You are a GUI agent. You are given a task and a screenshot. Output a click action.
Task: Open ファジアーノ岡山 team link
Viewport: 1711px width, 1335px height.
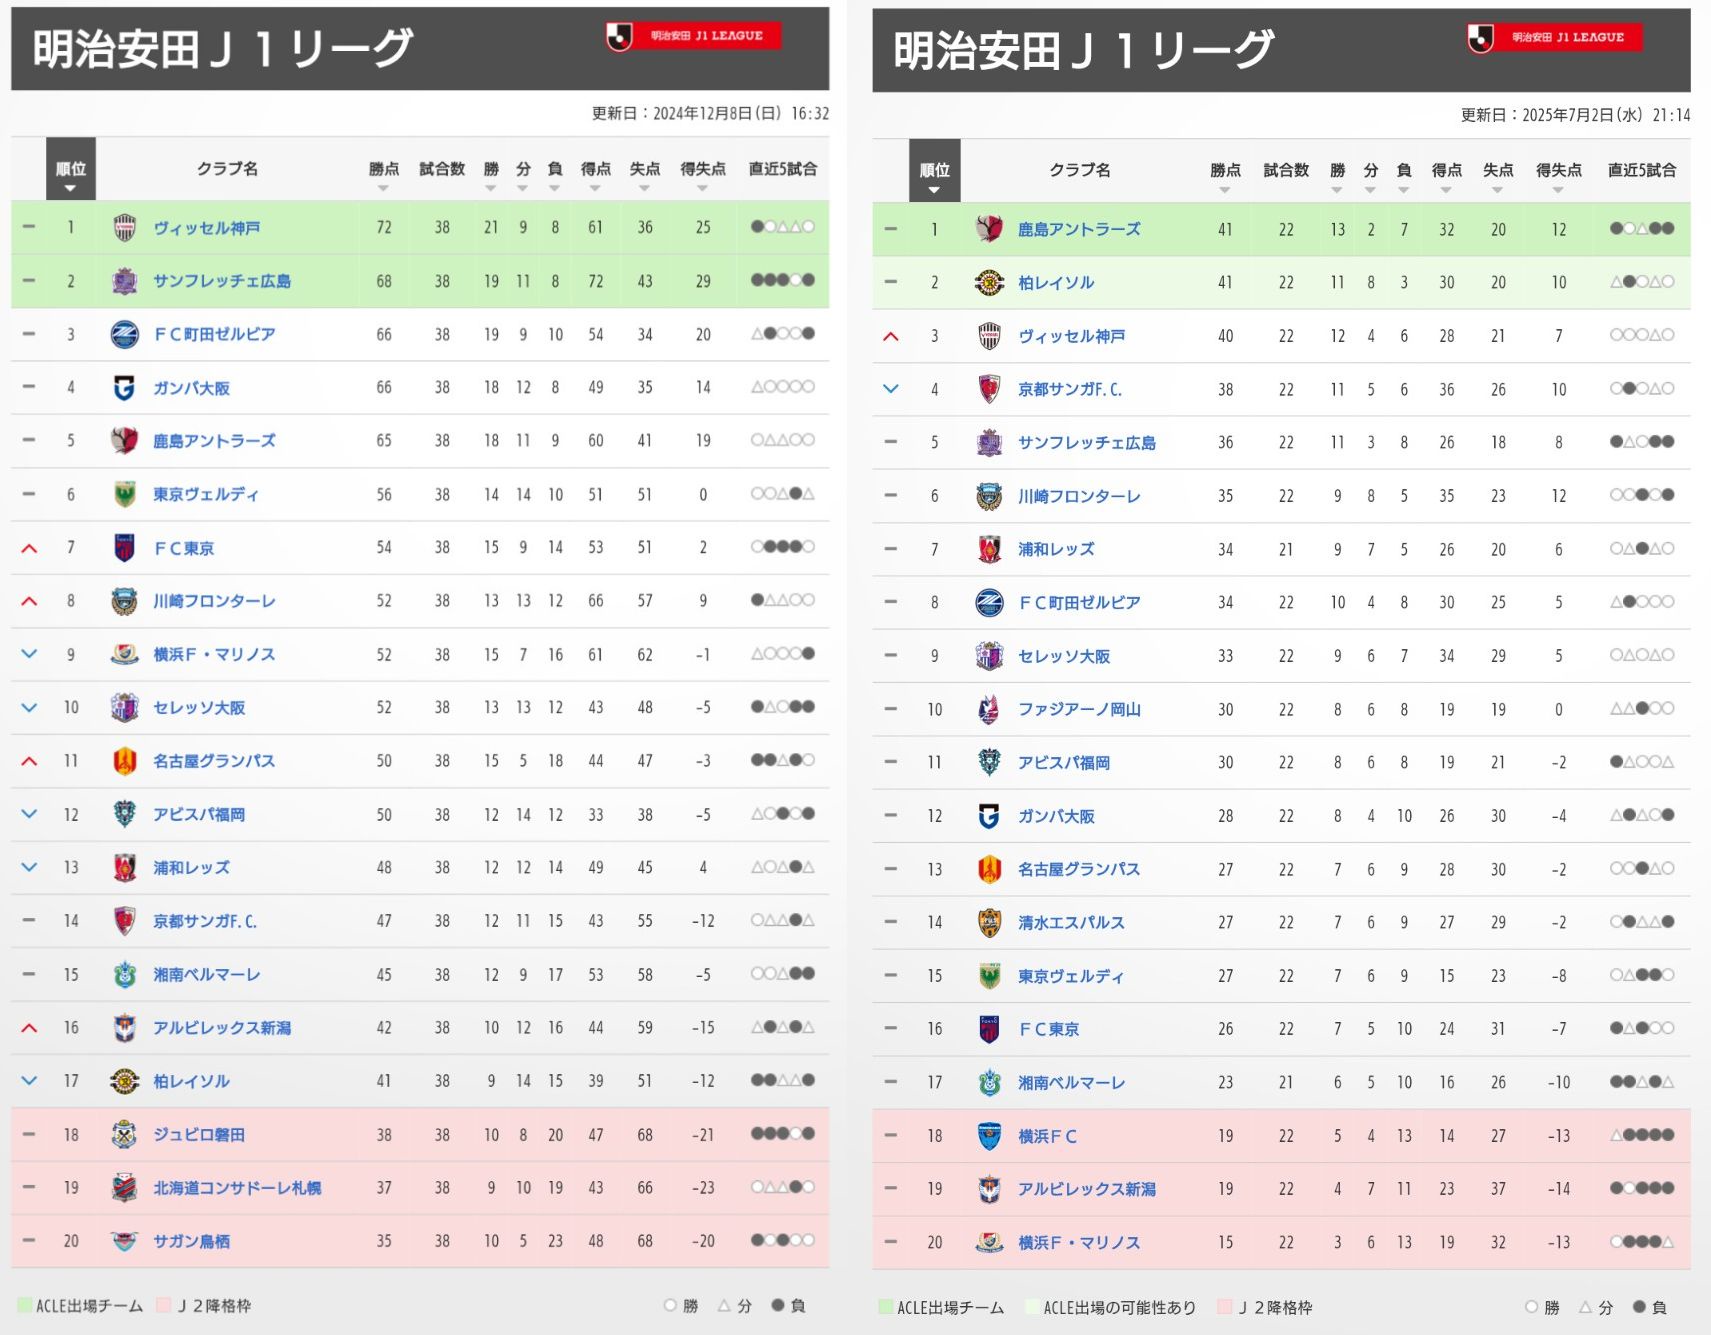pos(1079,709)
